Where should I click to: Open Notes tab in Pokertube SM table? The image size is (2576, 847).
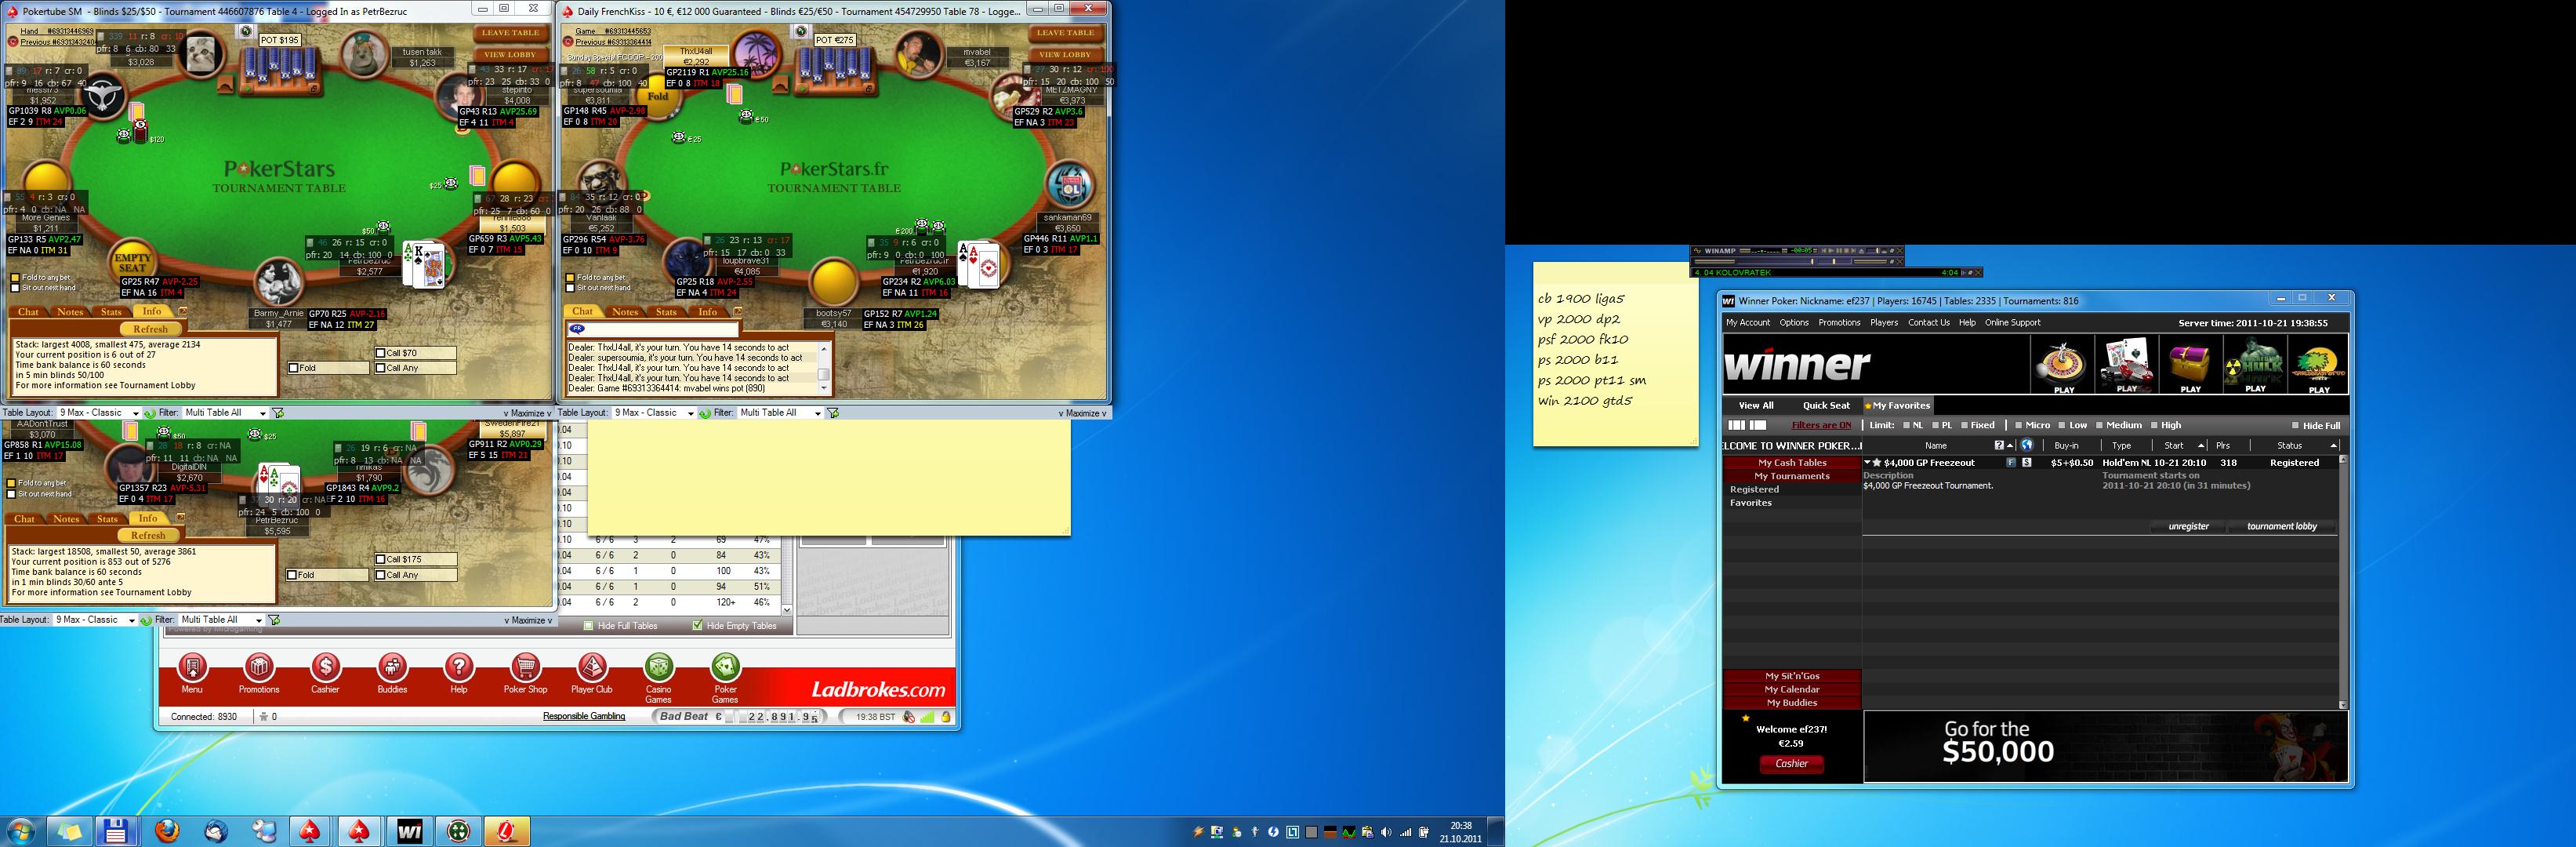(70, 312)
